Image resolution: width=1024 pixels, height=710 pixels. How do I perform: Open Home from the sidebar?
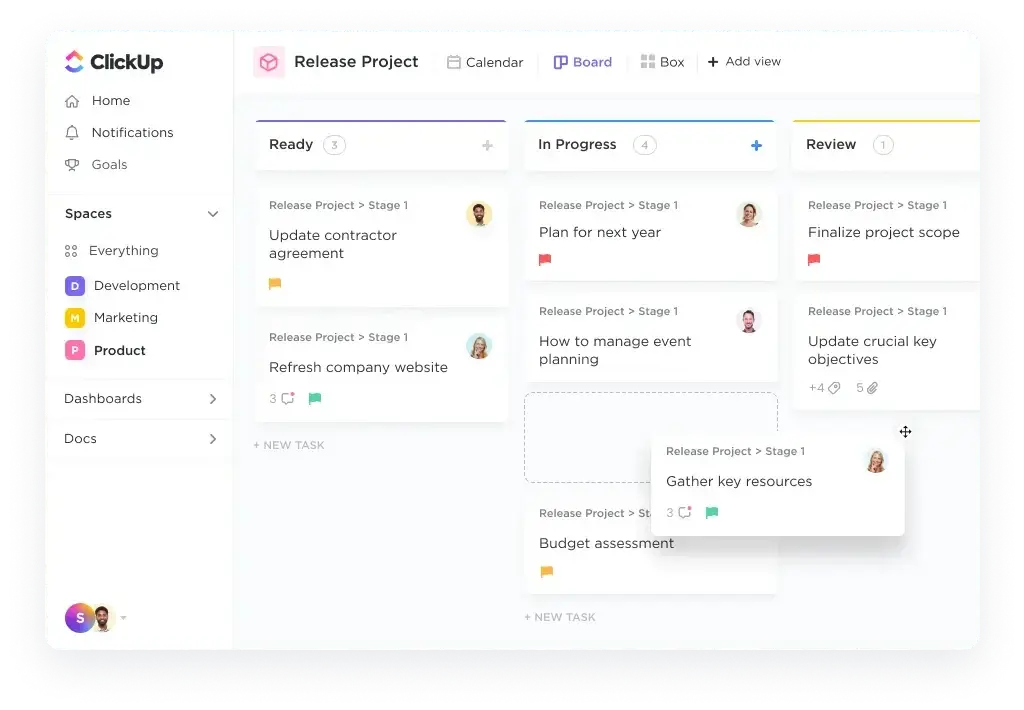110,101
